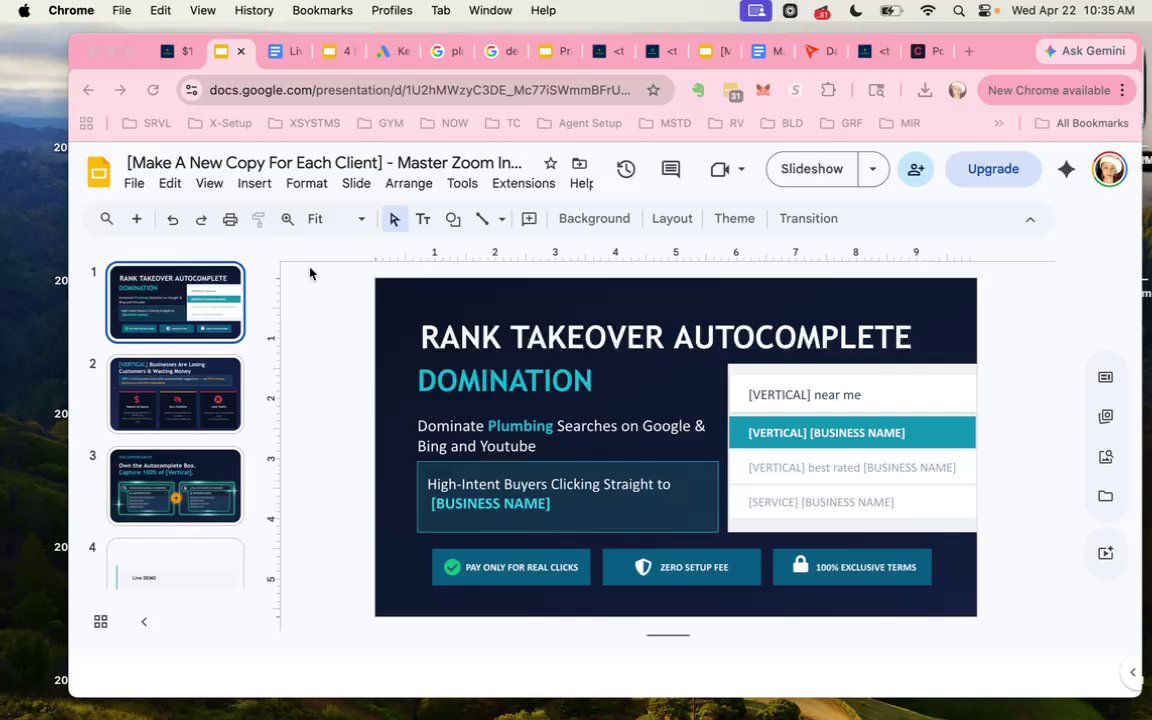
Task: Open the Apple menu
Action: [24, 10]
